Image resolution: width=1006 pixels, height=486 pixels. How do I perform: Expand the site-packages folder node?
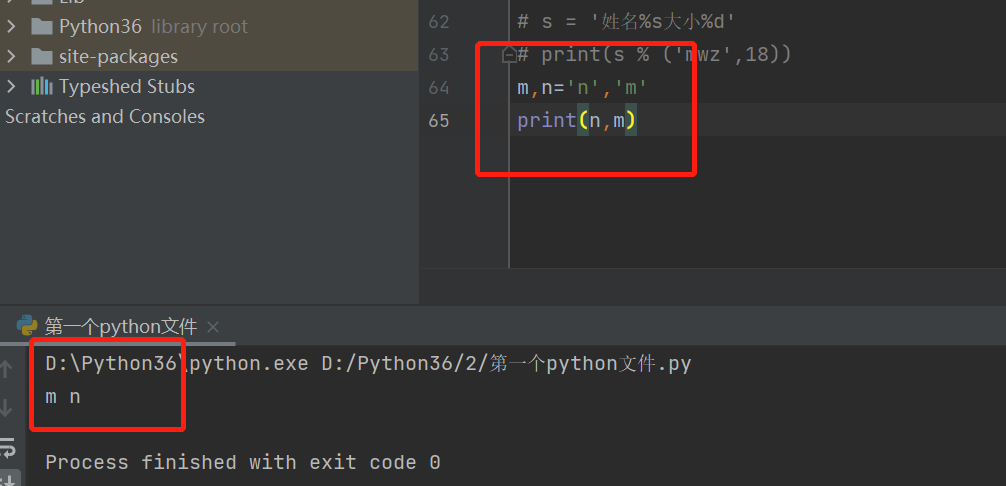pyautogui.click(x=10, y=56)
